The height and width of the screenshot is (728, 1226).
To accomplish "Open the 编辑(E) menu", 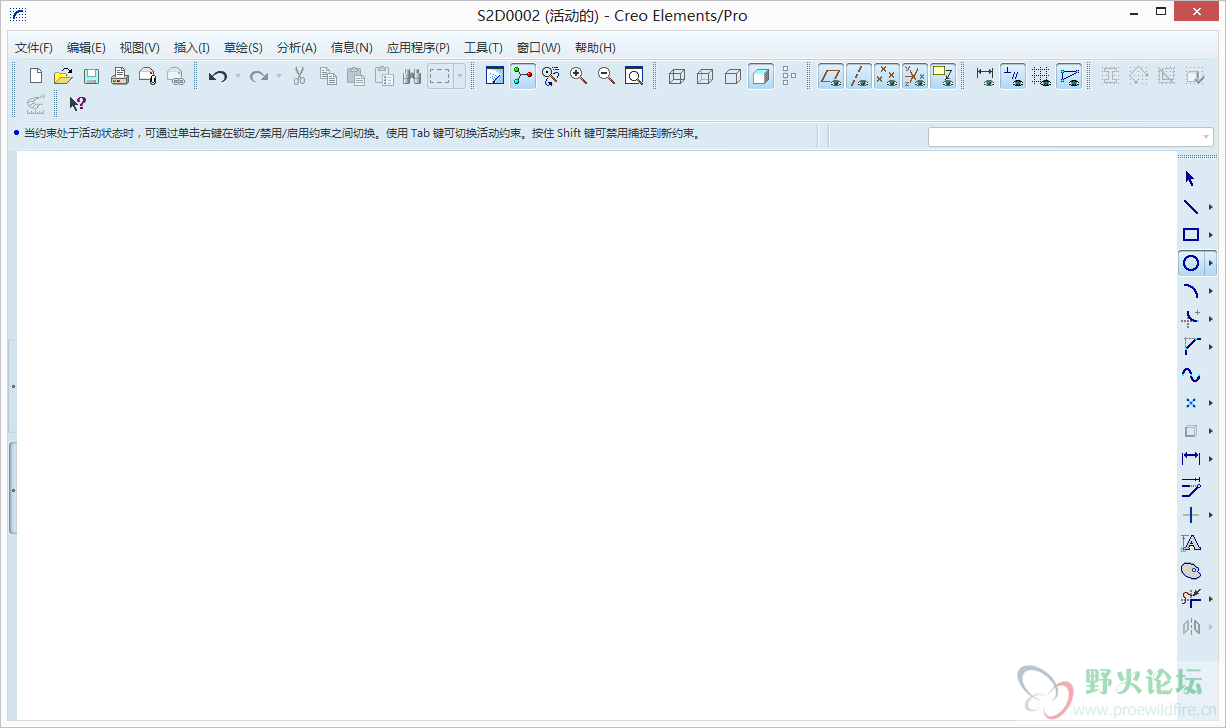I will click(86, 47).
